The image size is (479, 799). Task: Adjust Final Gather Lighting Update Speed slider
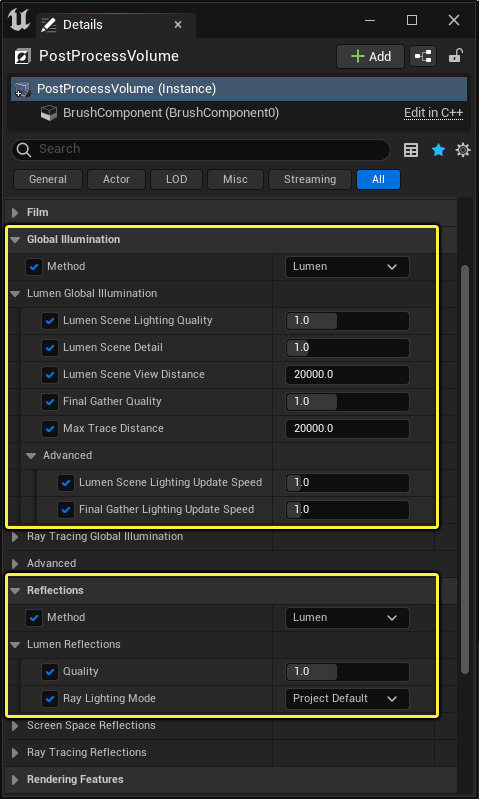(x=347, y=510)
